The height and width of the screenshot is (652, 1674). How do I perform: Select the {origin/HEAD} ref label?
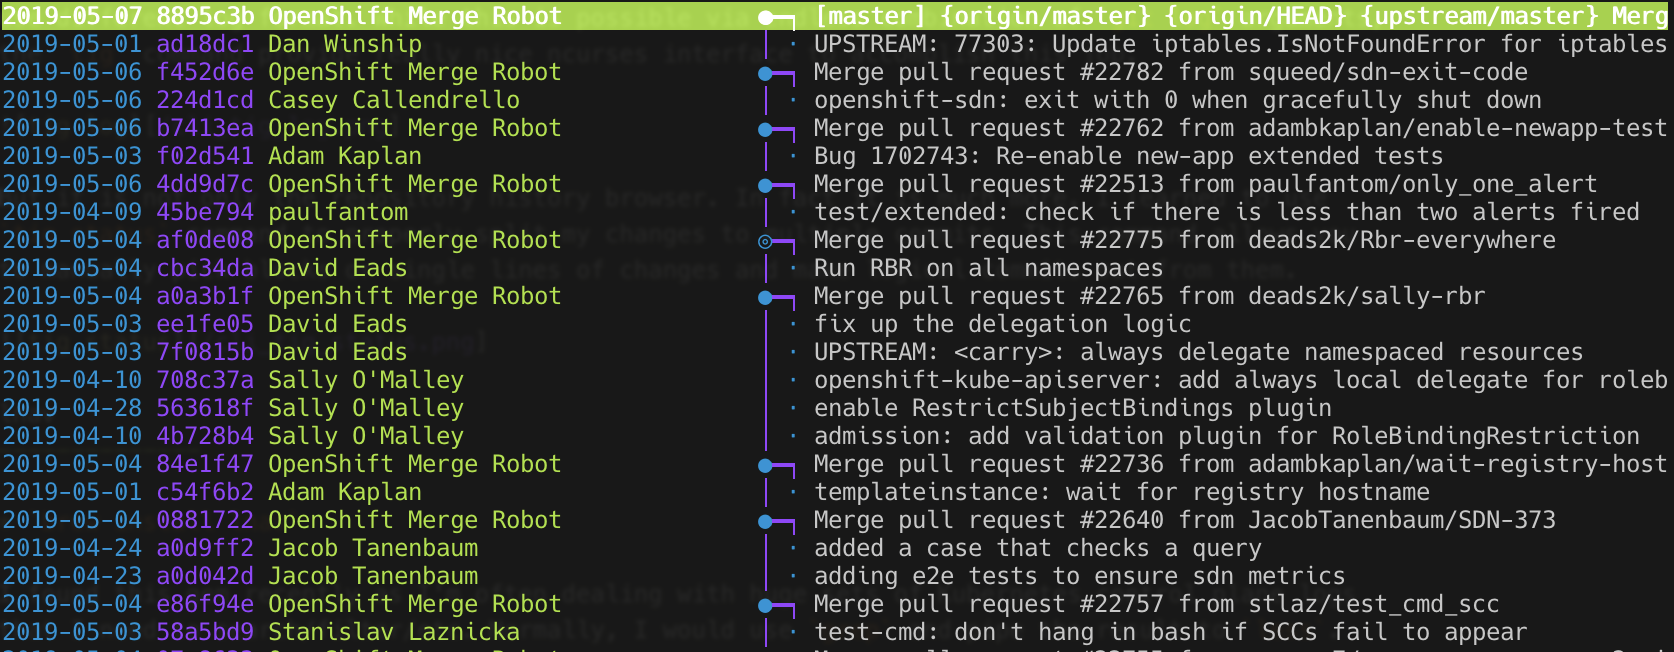[1255, 16]
